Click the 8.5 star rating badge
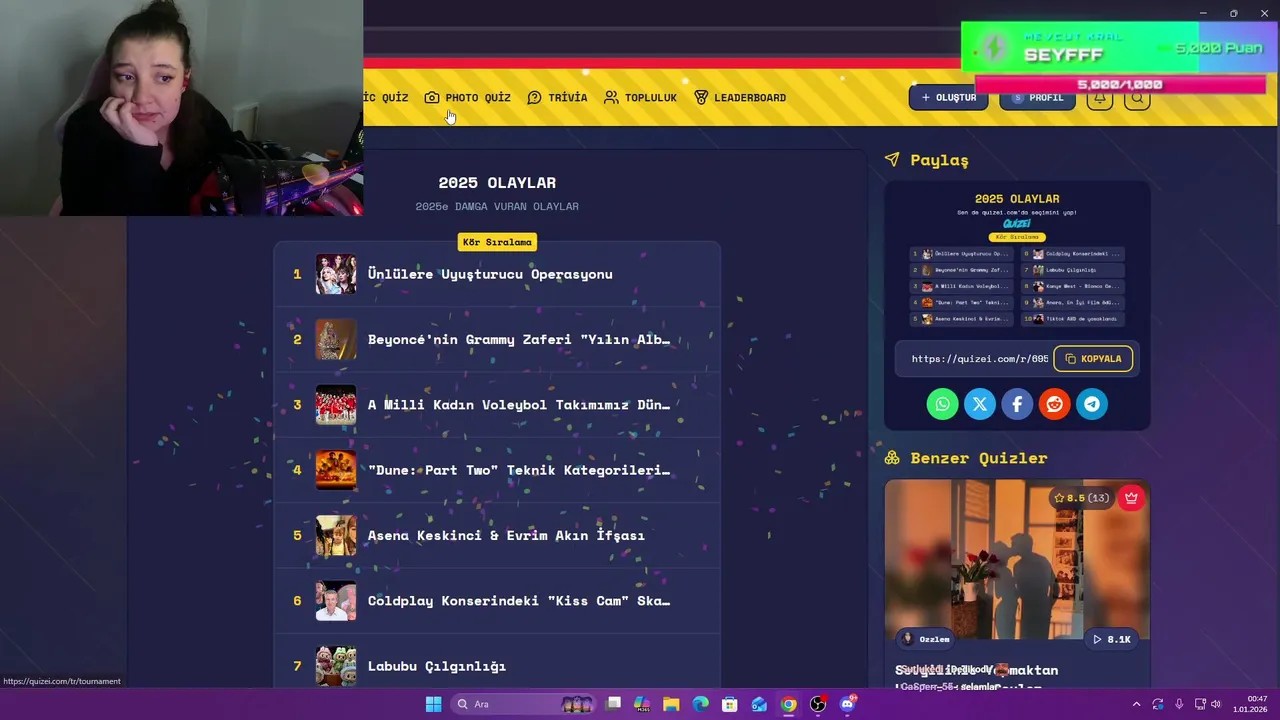The width and height of the screenshot is (1280, 720). [1081, 497]
